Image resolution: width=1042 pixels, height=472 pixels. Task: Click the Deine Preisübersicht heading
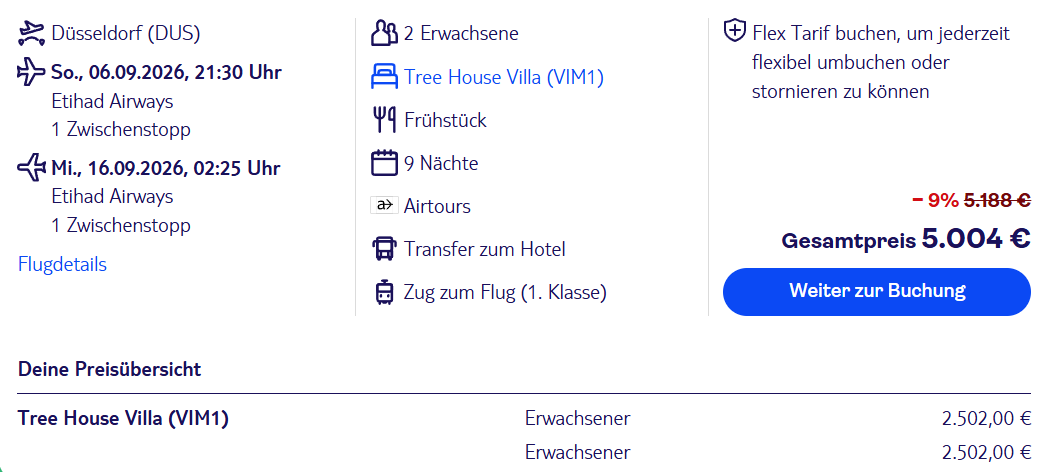point(109,369)
